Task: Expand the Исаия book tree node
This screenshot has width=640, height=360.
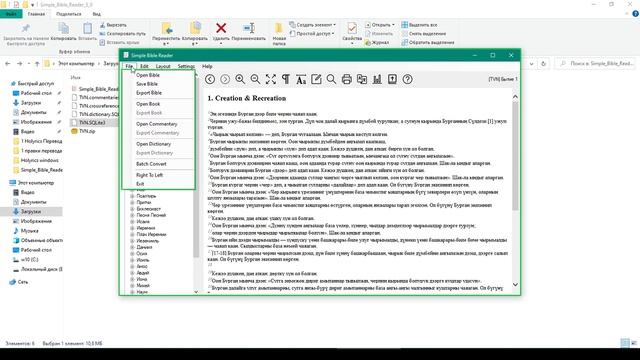Action: click(132, 222)
